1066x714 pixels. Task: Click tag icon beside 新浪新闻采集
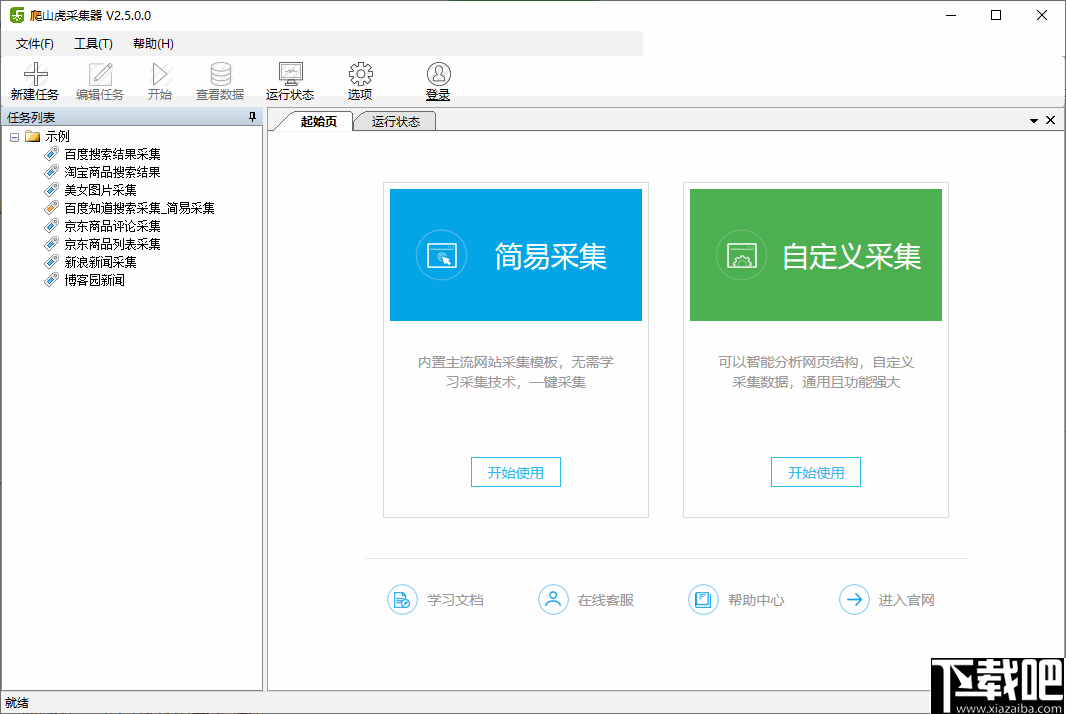point(52,262)
